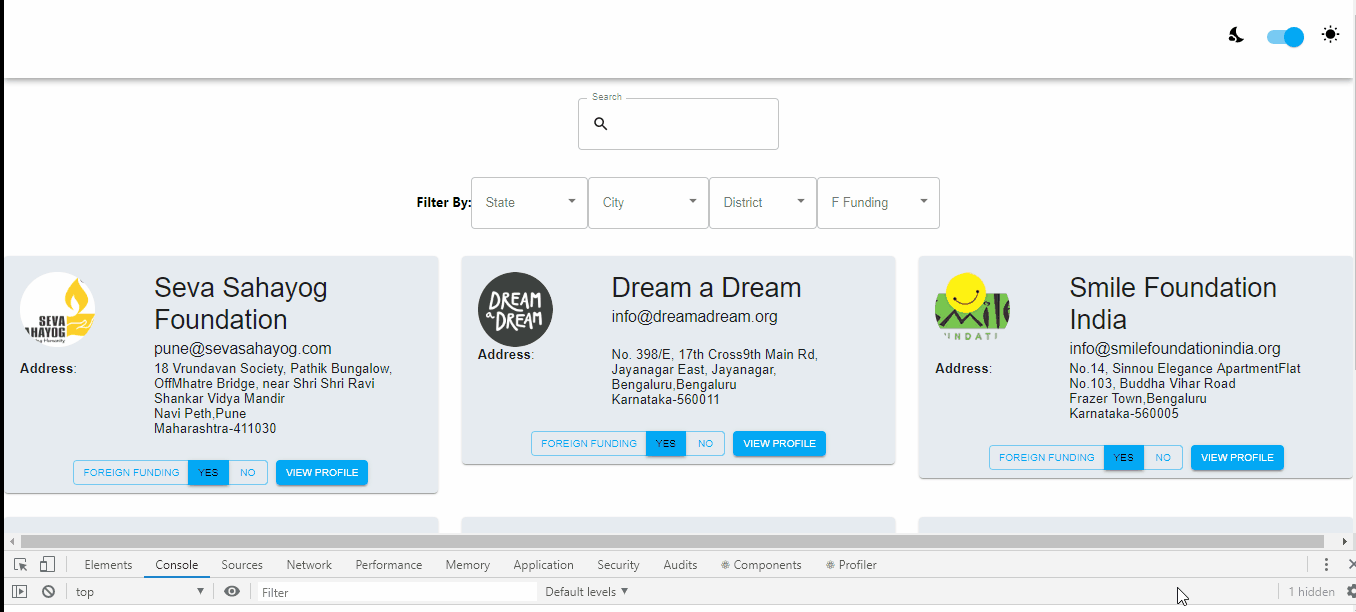Viewport: 1356px width, 612px height.
Task: View profile of Seva Sahayog Foundation
Action: tap(322, 473)
